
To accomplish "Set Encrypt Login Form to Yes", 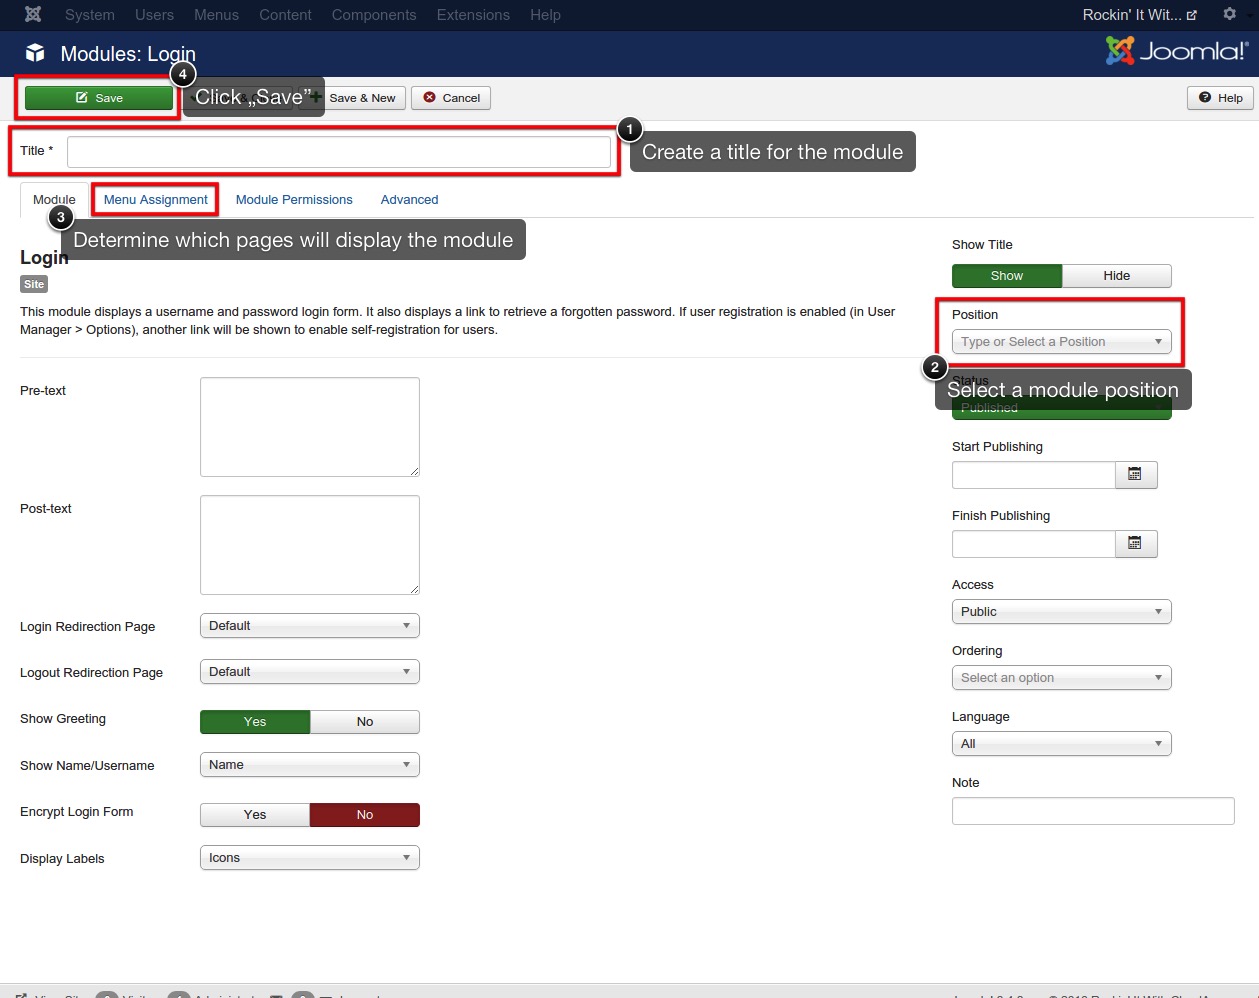I will click(x=255, y=815).
